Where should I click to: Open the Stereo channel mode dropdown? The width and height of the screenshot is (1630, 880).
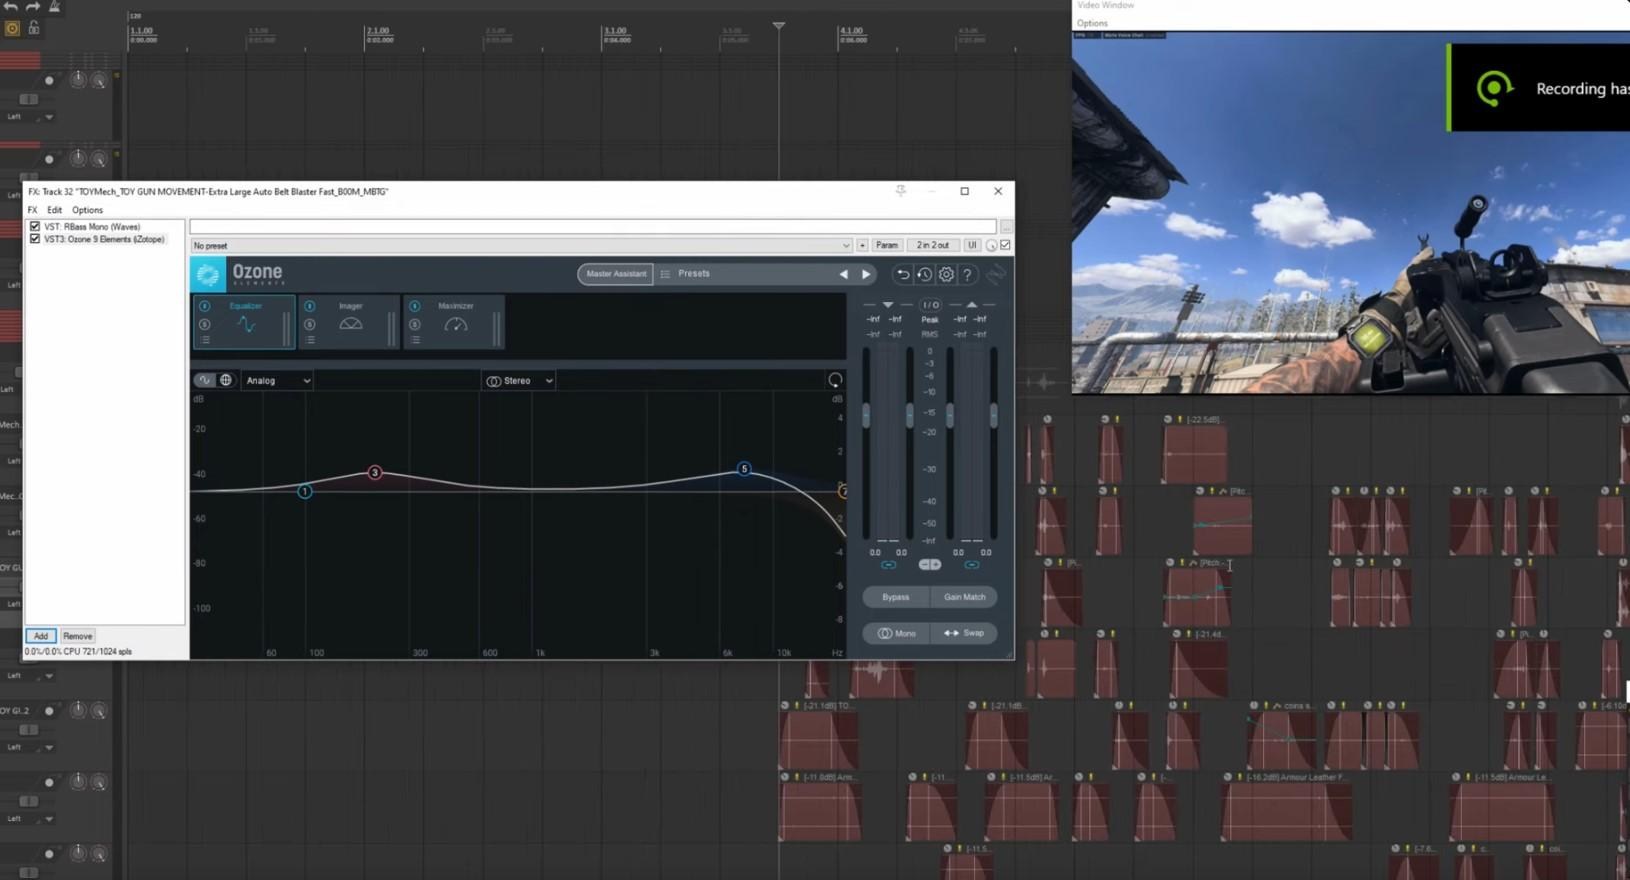[519, 380]
